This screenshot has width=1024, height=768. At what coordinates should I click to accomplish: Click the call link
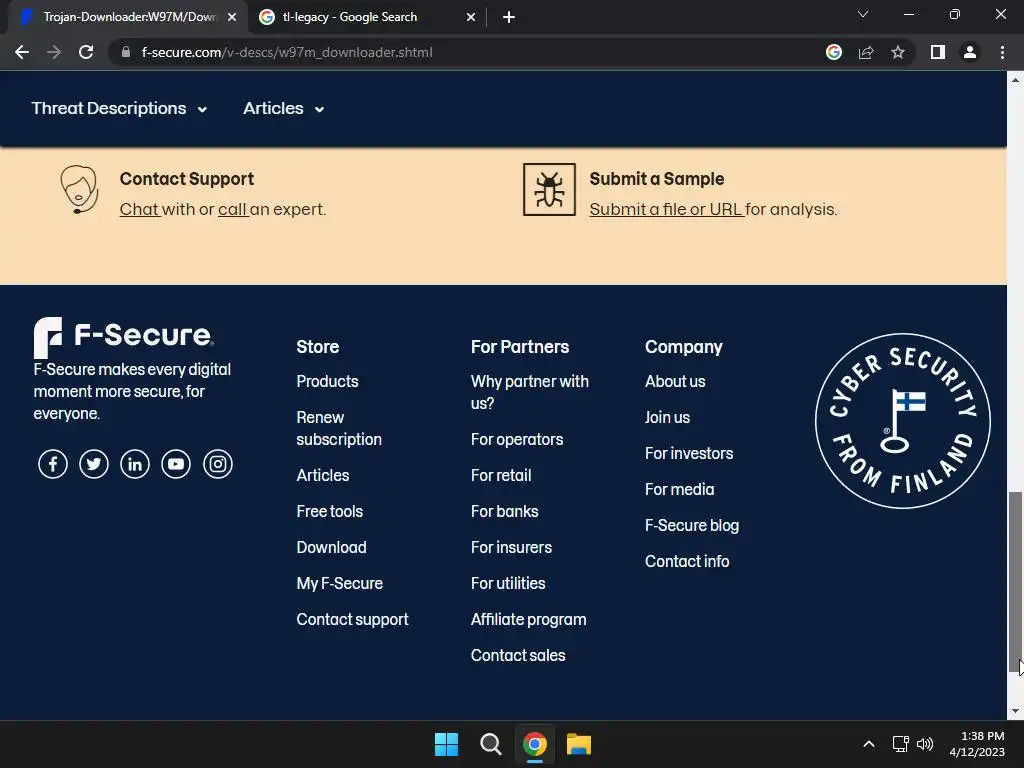click(x=232, y=209)
